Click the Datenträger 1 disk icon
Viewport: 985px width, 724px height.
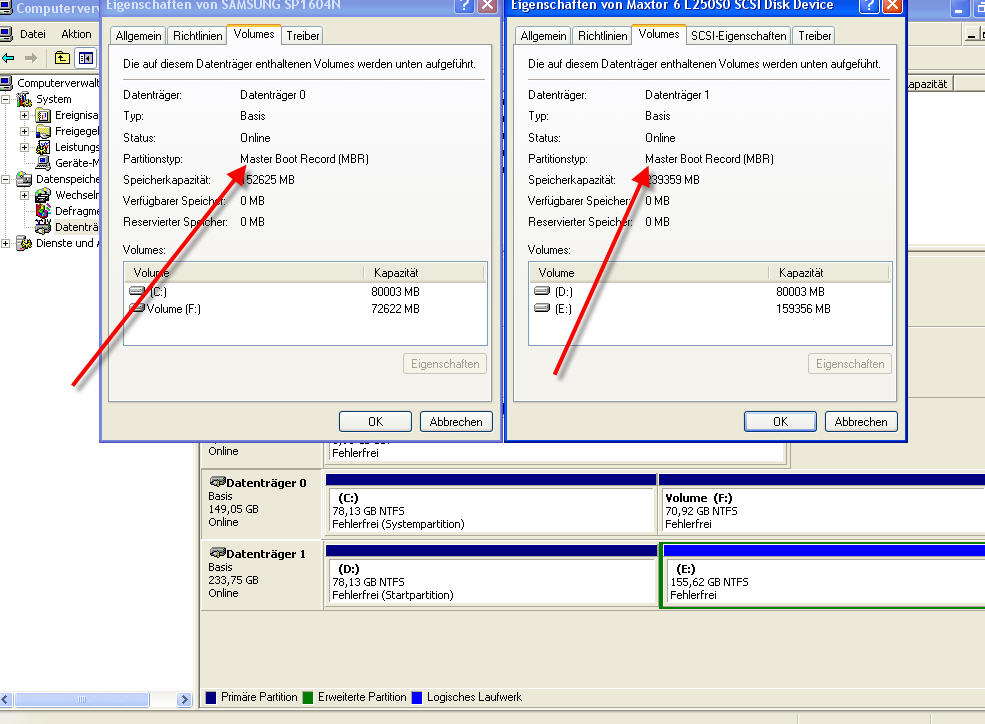pyautogui.click(x=217, y=553)
